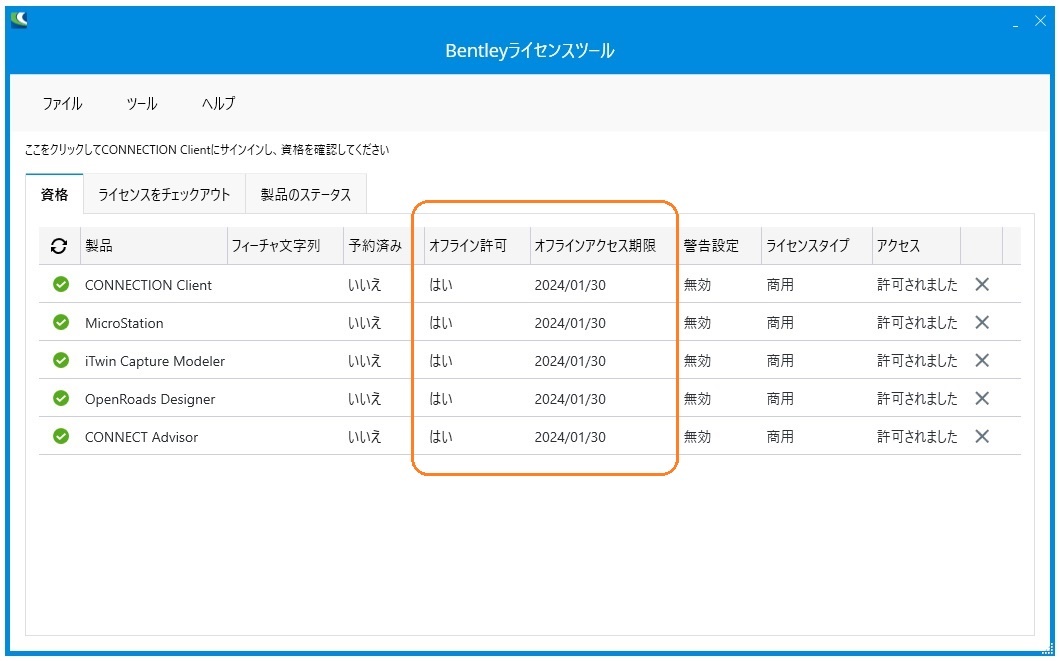Click the refresh icon in table header
Screen dimensions: 1059x661
59,246
